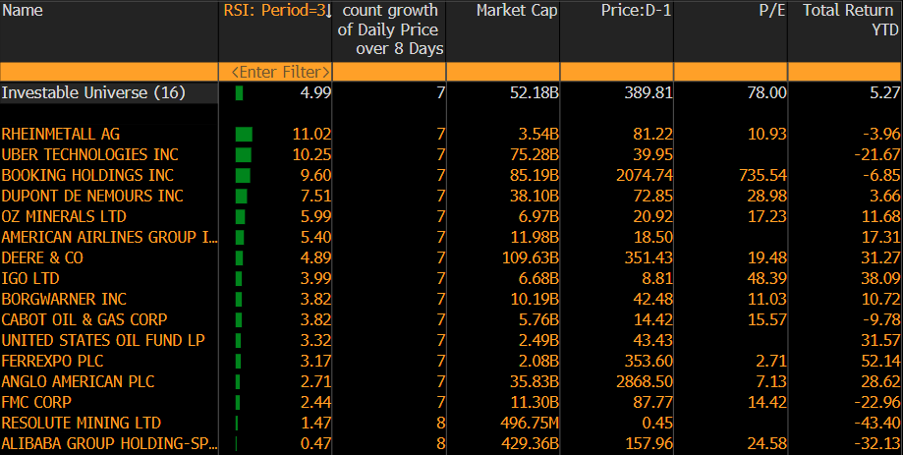Click Investable Universe market cap 52.18B
904x456 pixels.
click(534, 93)
